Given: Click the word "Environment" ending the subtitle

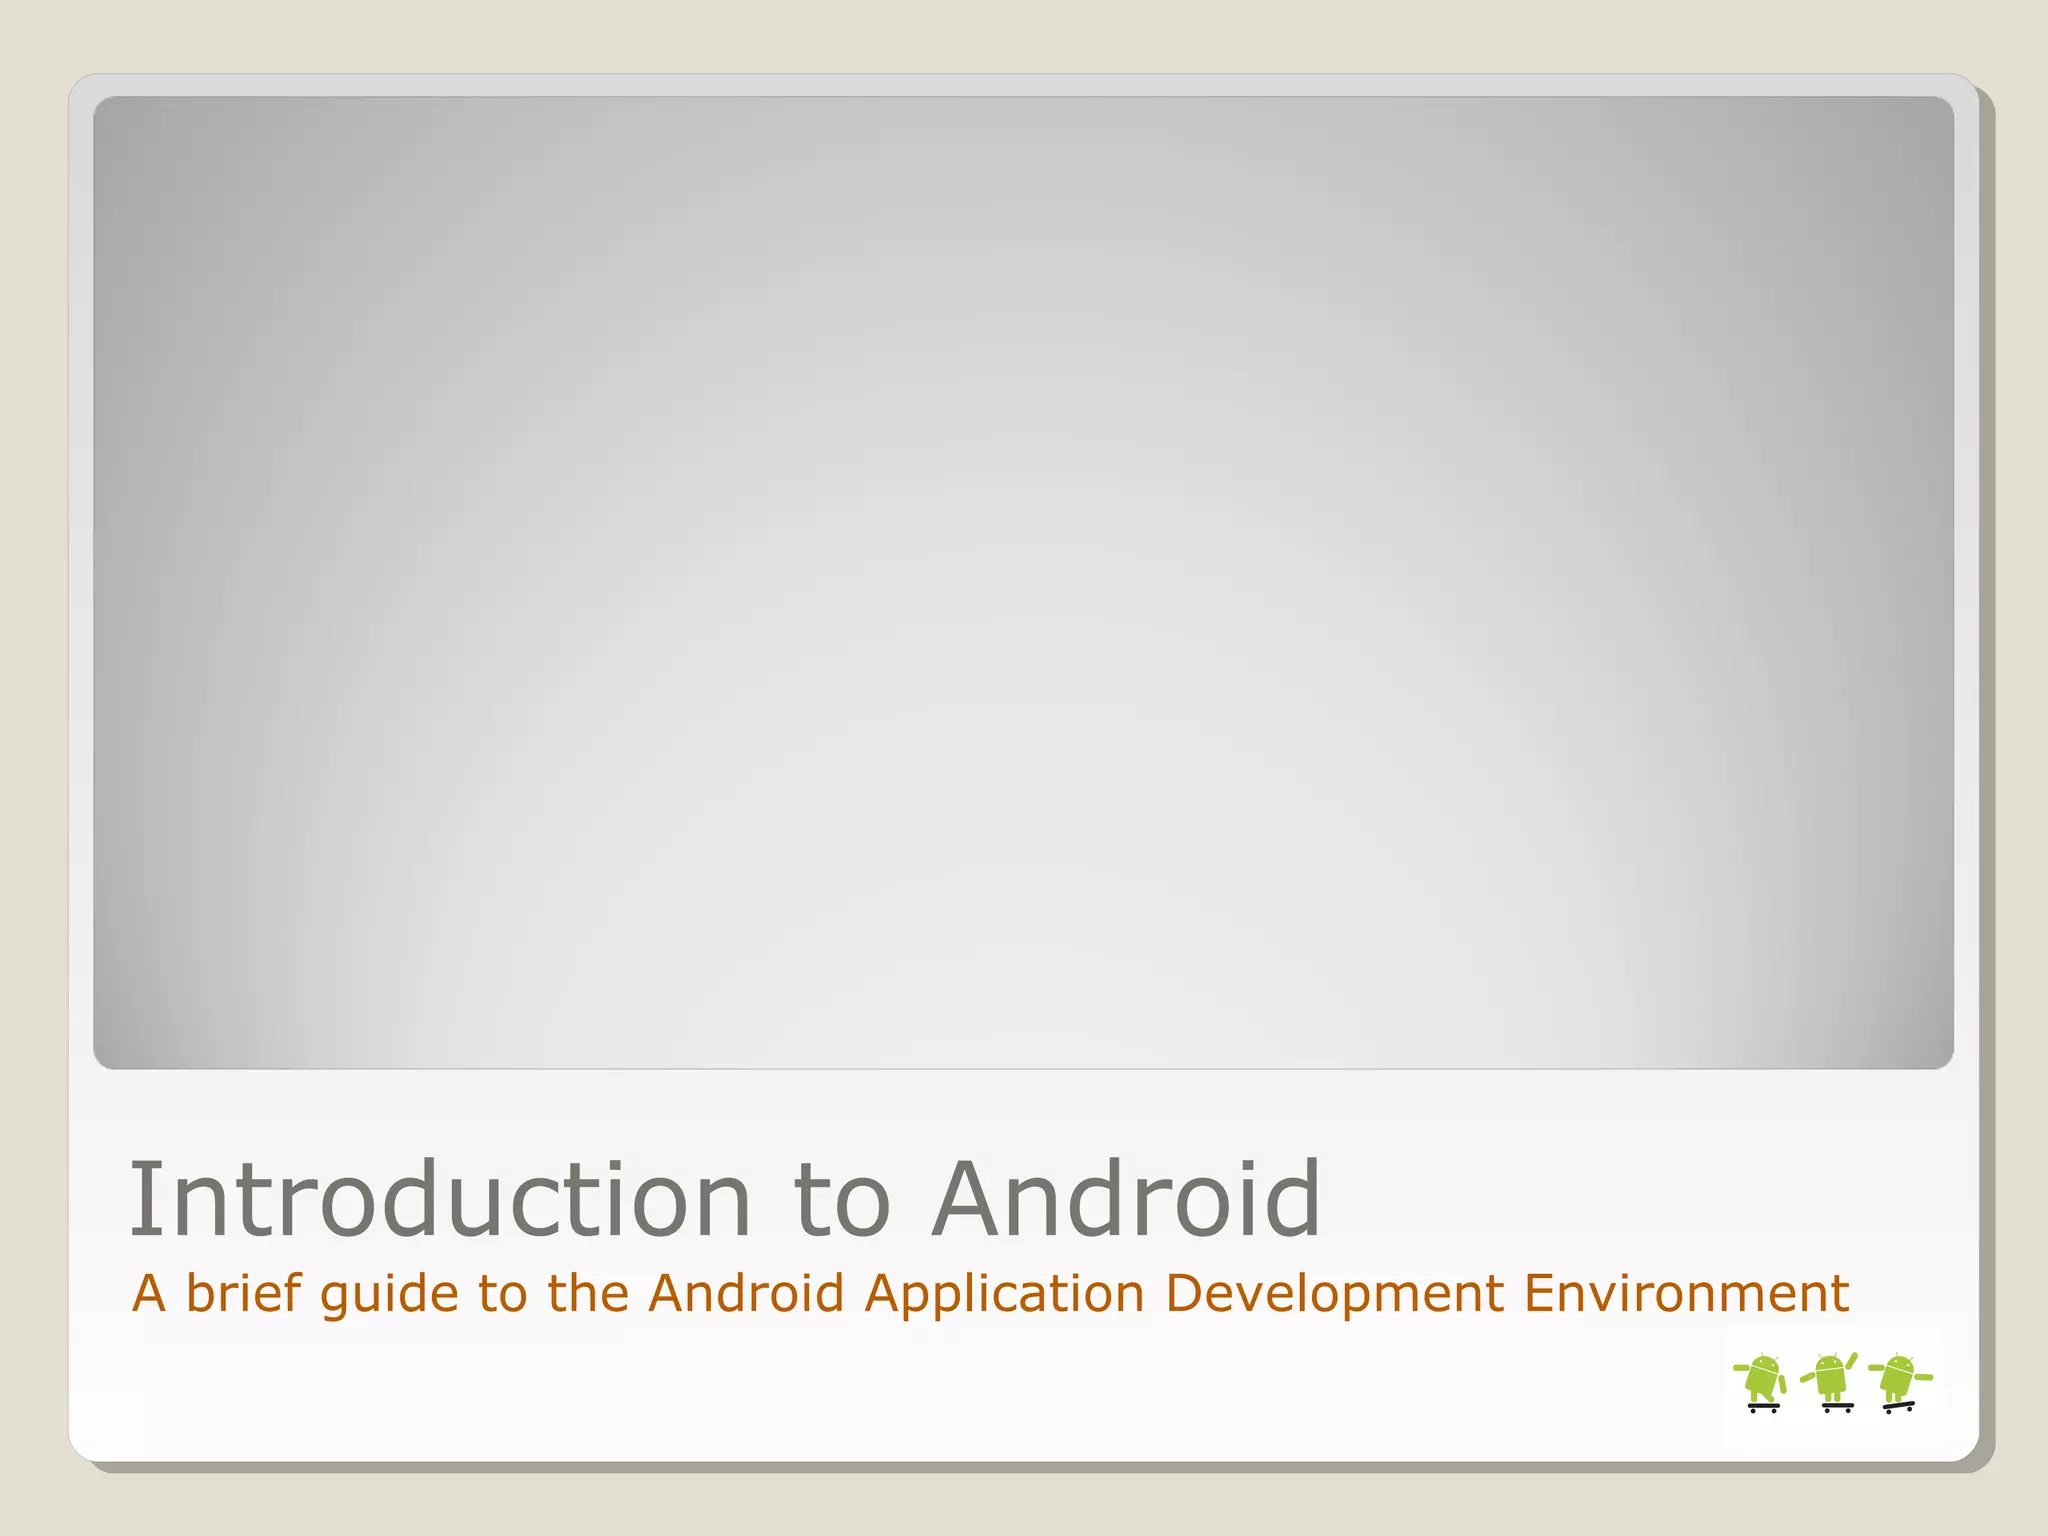Looking at the screenshot, I should click(x=1686, y=1293).
